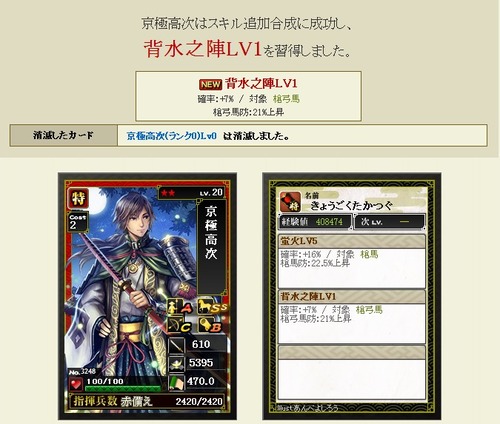The width and height of the screenshot is (500, 424).
Task: Click the red heart HP icon
Action: 76,384
